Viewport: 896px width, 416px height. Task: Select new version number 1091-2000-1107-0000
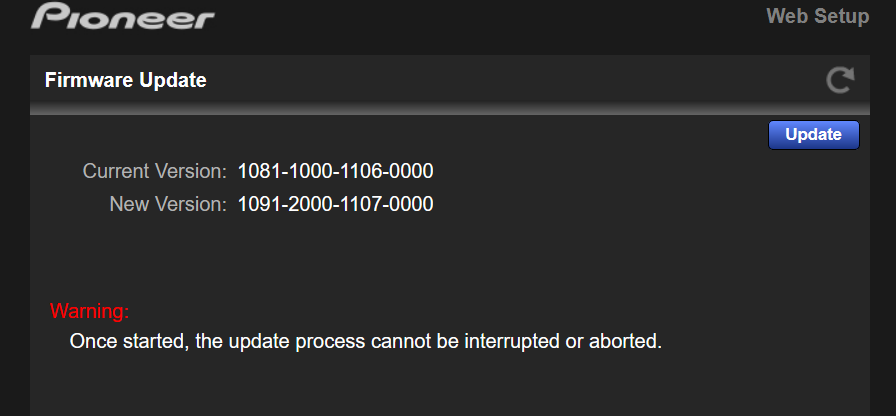point(335,205)
